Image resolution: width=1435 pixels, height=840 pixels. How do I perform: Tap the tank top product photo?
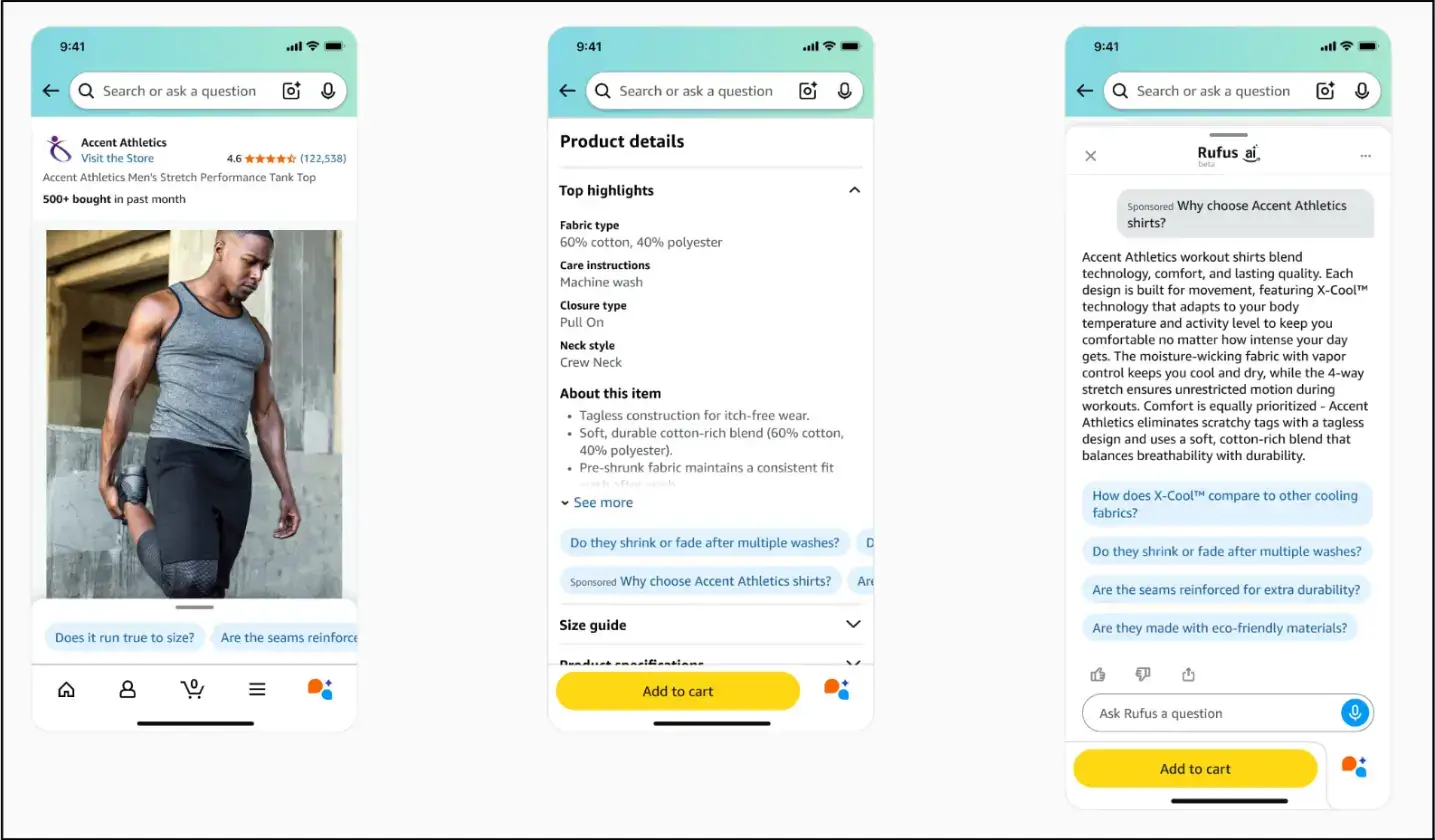(x=194, y=414)
